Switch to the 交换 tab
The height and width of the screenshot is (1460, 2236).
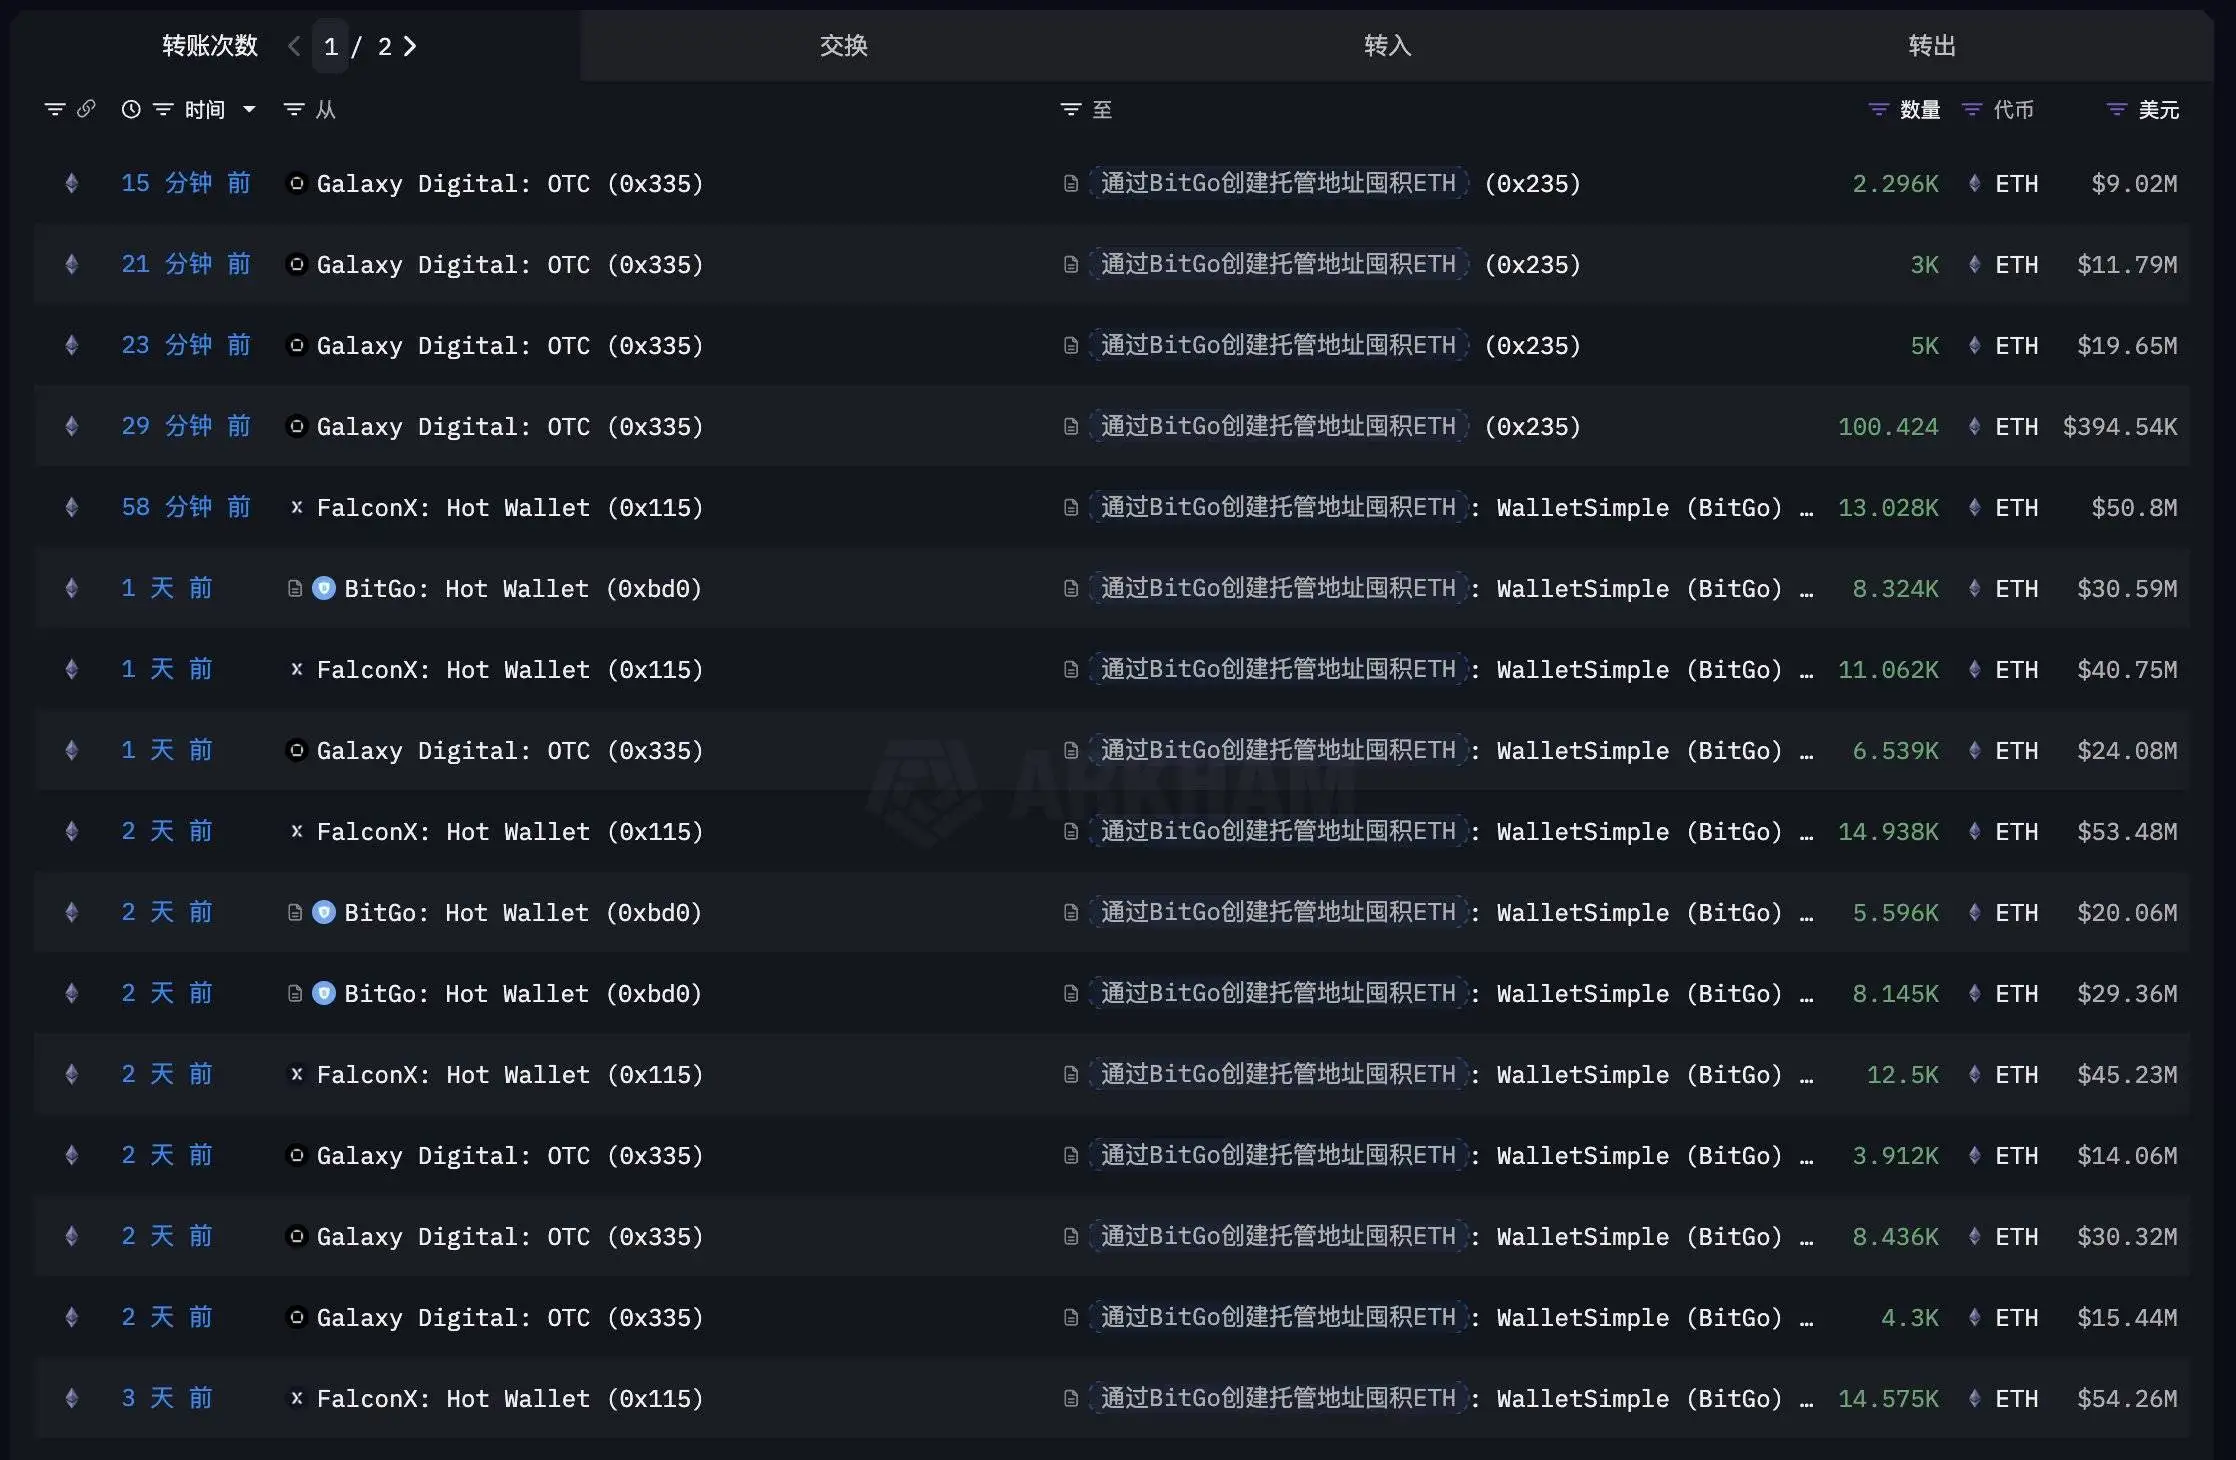pos(843,46)
